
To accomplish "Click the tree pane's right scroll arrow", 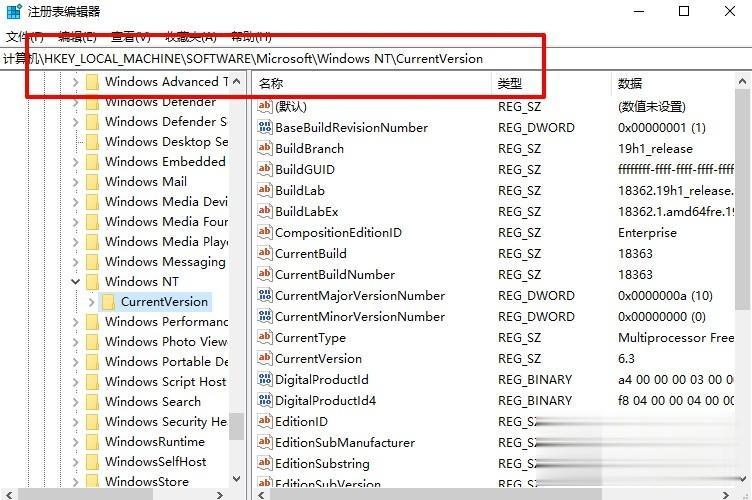I will (x=220, y=494).
